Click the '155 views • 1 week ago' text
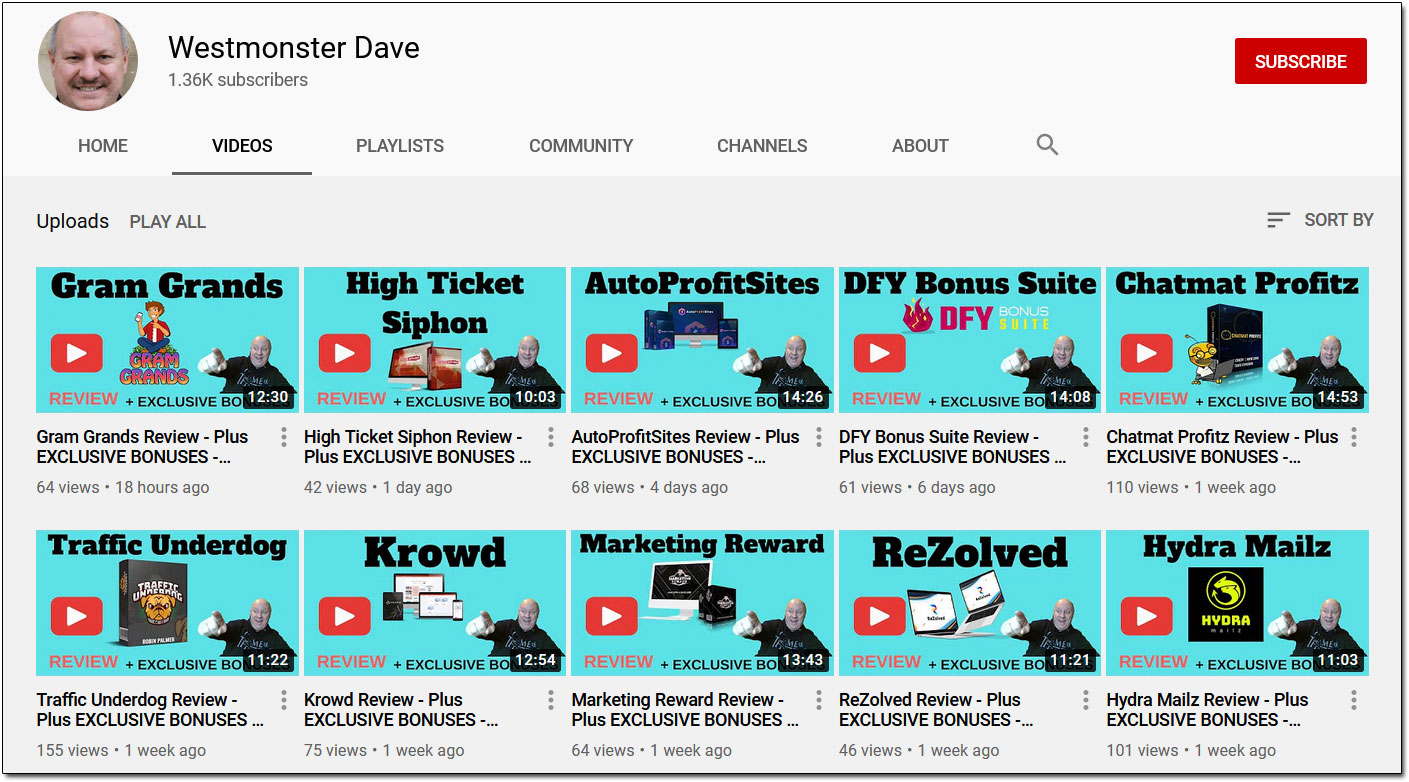The height and width of the screenshot is (782, 1409). click(x=121, y=751)
